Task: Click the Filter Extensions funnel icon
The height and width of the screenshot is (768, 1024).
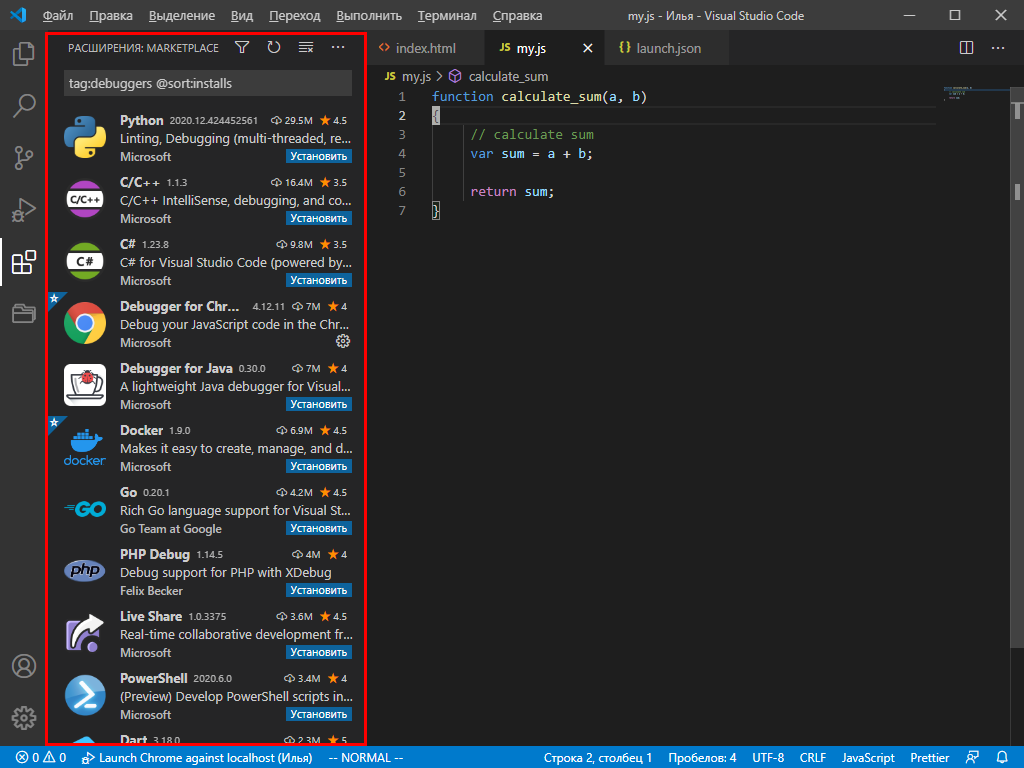Action: pos(241,47)
